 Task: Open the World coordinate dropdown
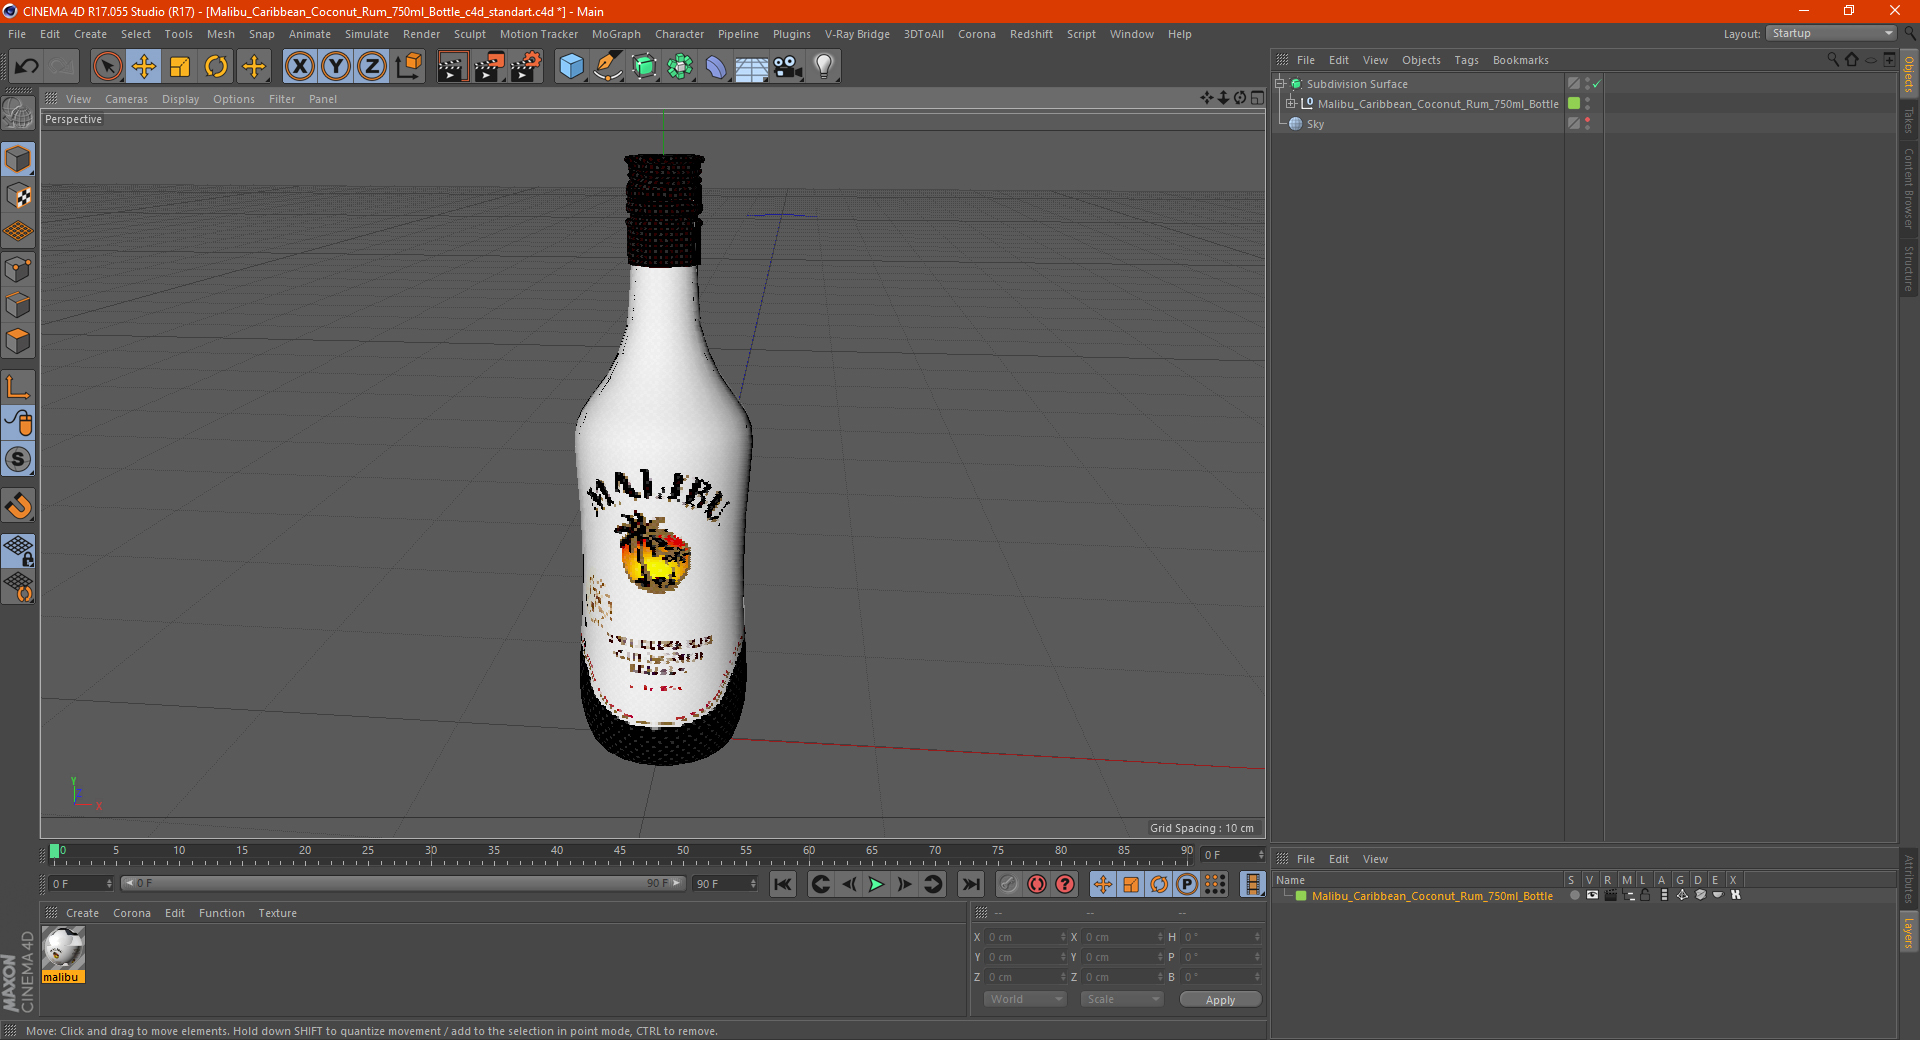1024,999
